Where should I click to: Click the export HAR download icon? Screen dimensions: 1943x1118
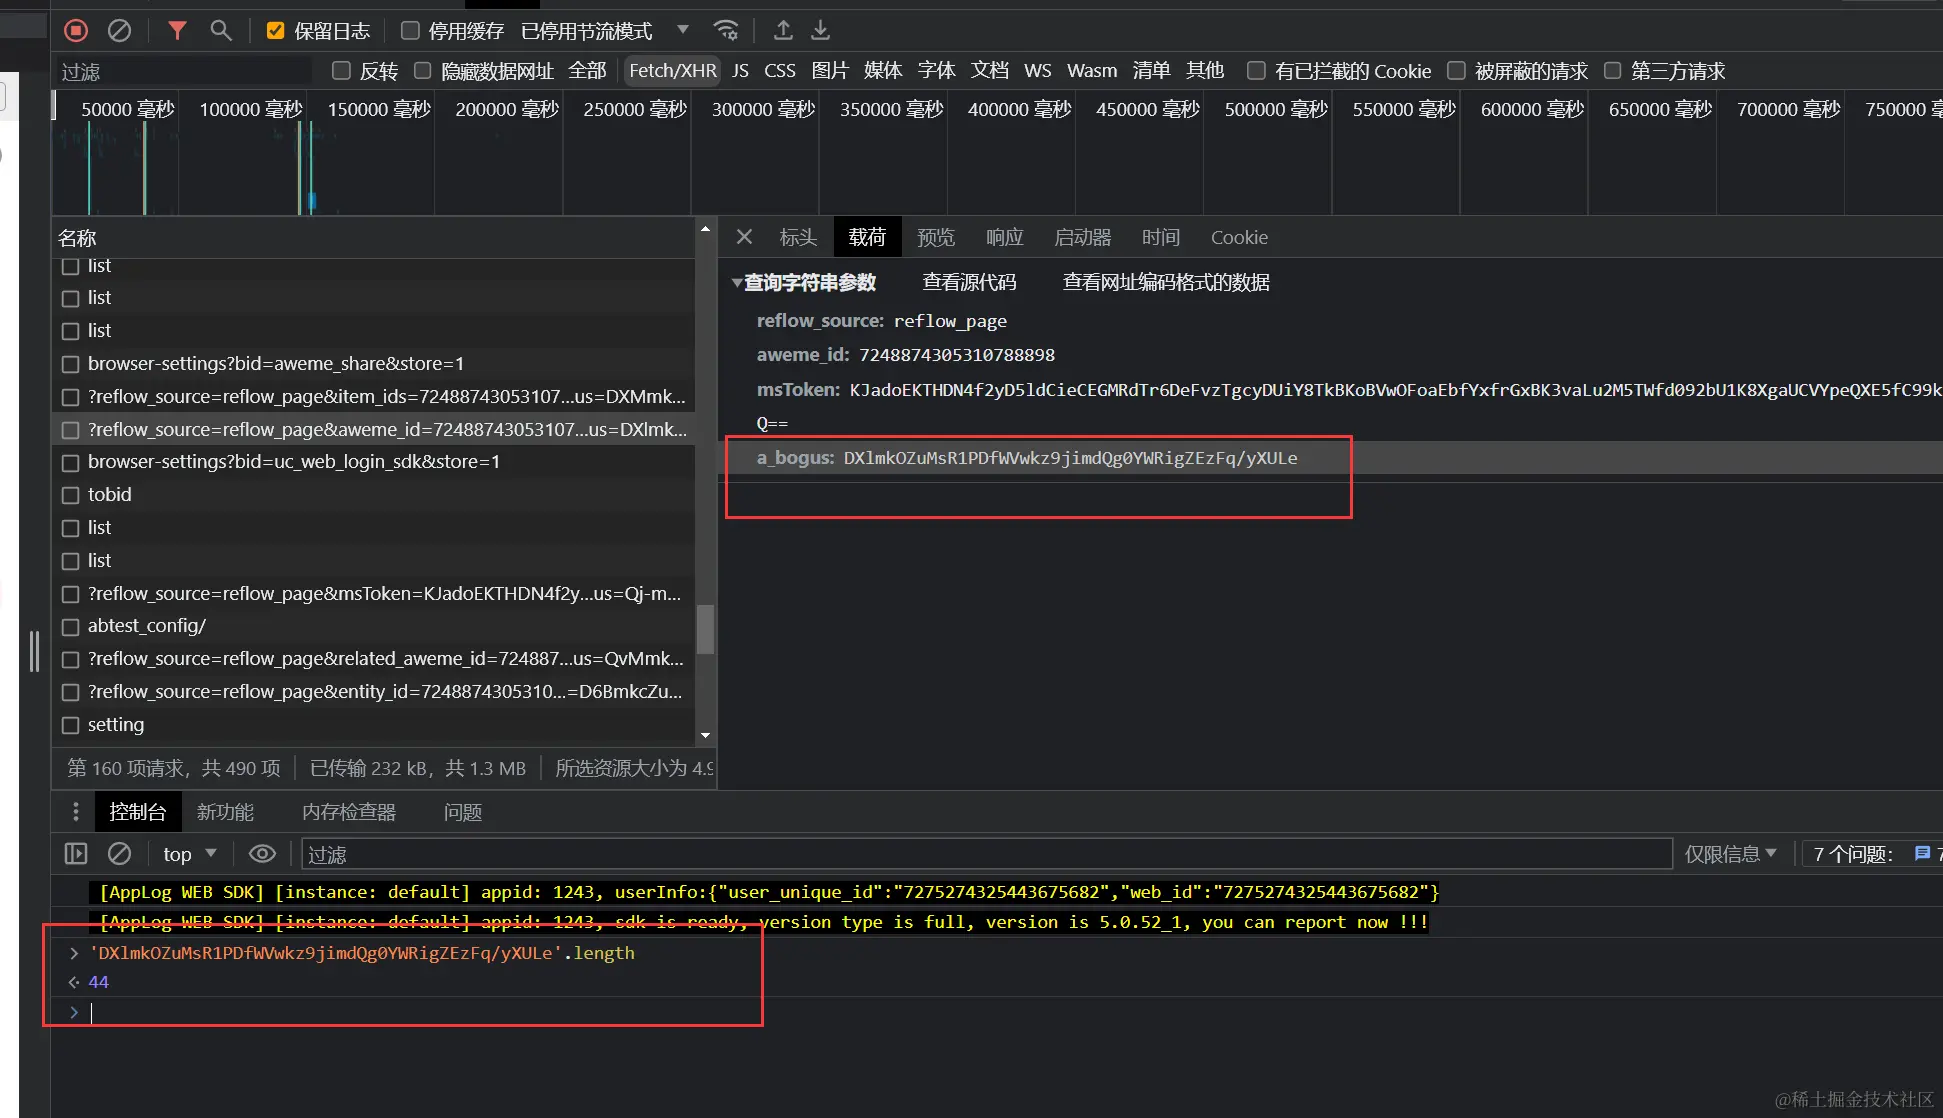pyautogui.click(x=820, y=31)
